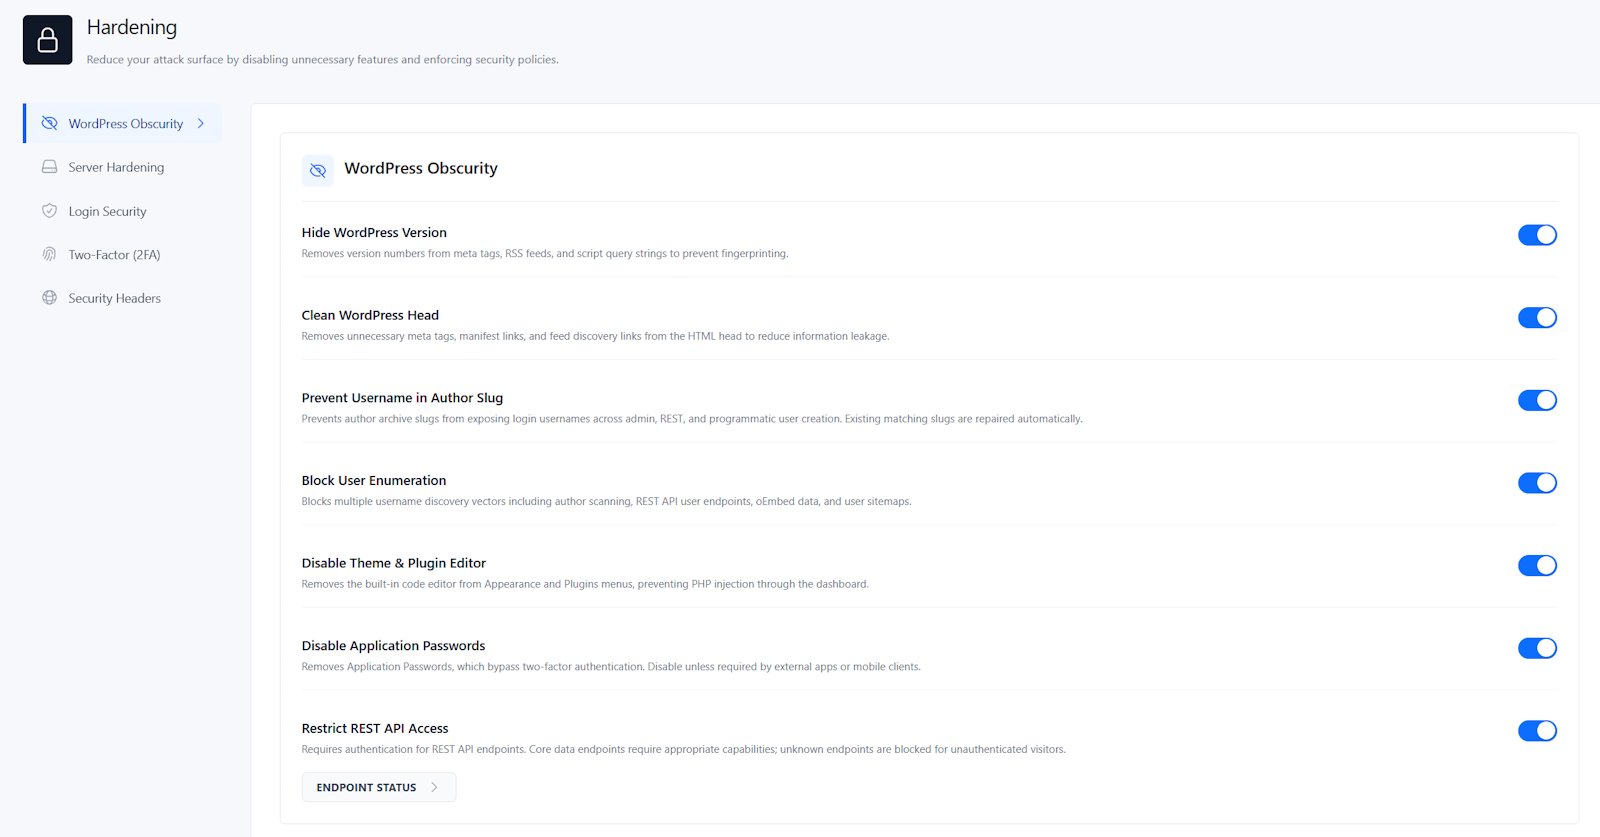
Task: Click description about built-in code editor
Action: pos(585,584)
